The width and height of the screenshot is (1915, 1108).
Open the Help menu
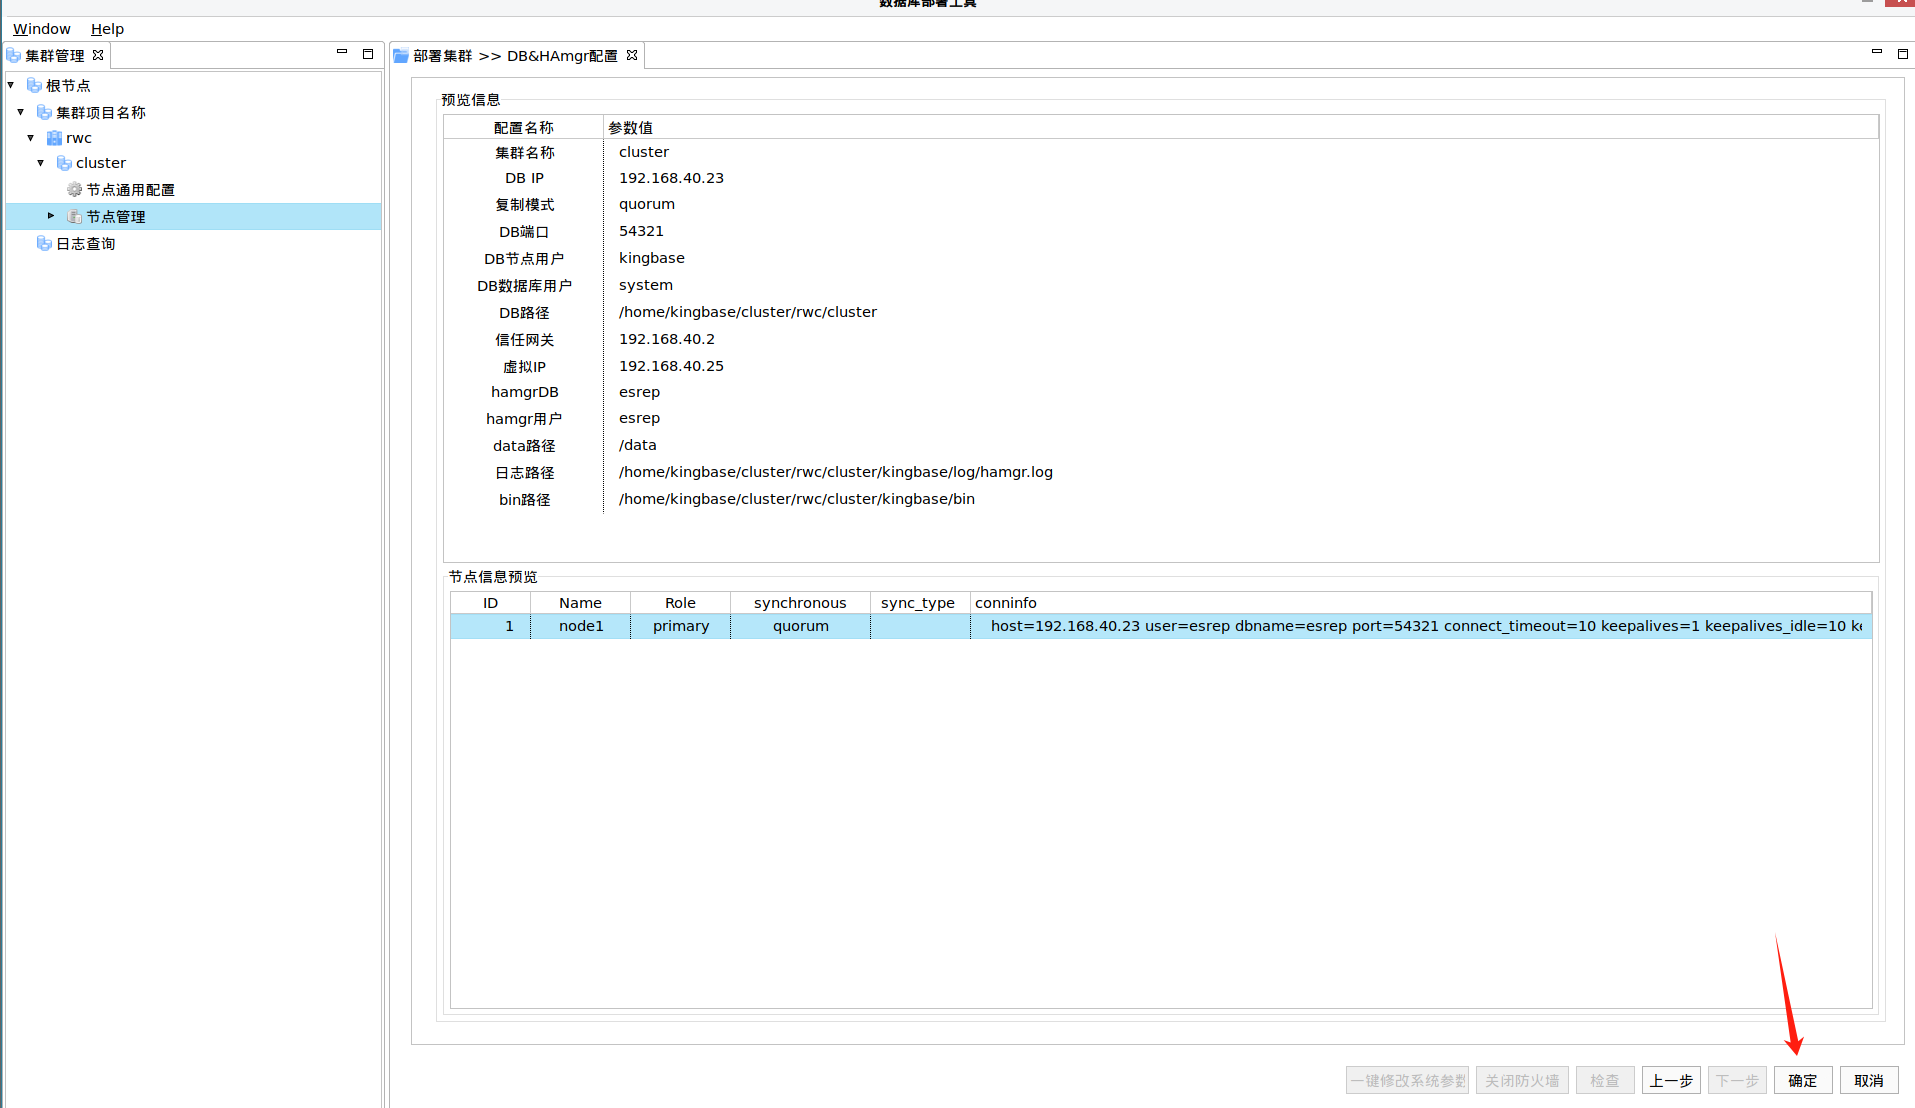[x=107, y=29]
